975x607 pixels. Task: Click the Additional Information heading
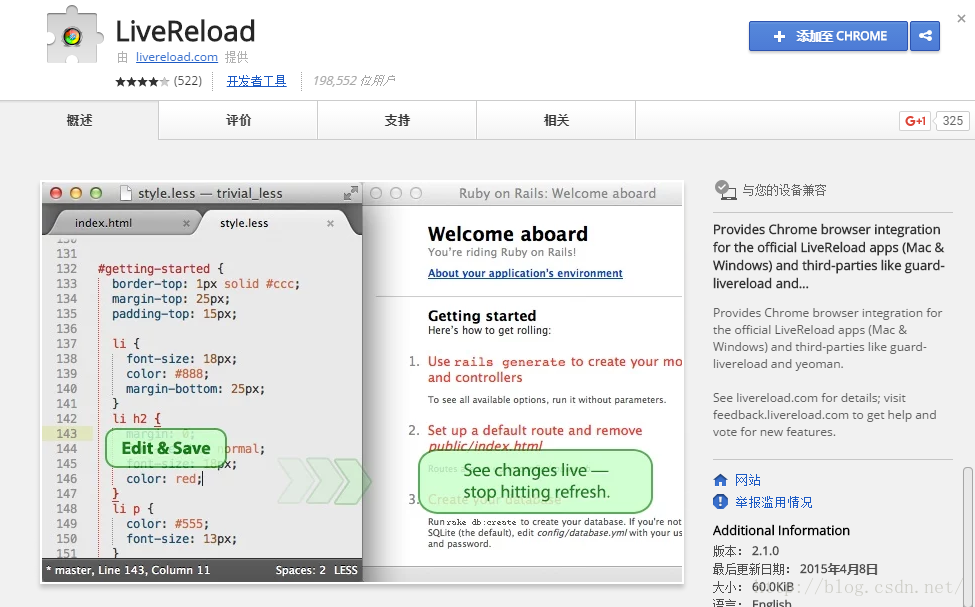(781, 531)
